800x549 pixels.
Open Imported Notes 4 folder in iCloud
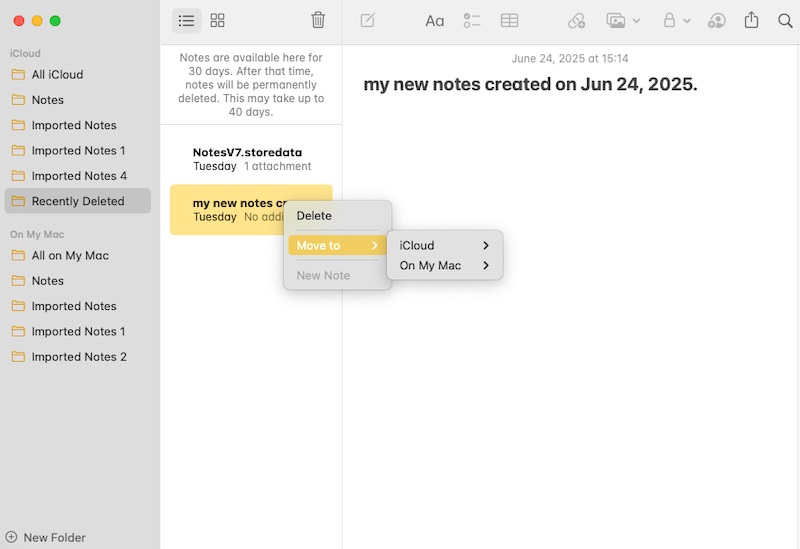[x=79, y=176]
